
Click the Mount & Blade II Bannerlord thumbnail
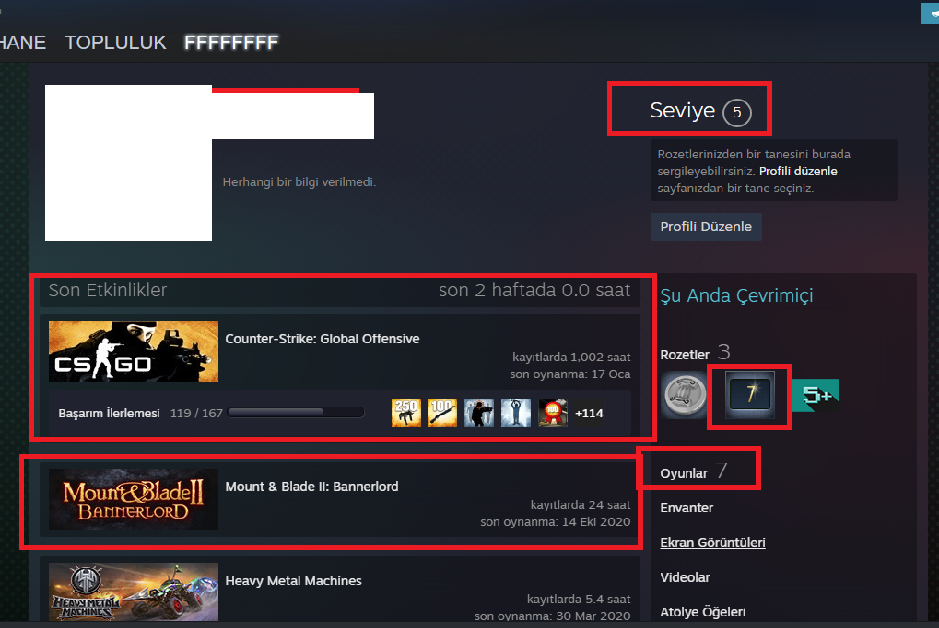coord(134,499)
